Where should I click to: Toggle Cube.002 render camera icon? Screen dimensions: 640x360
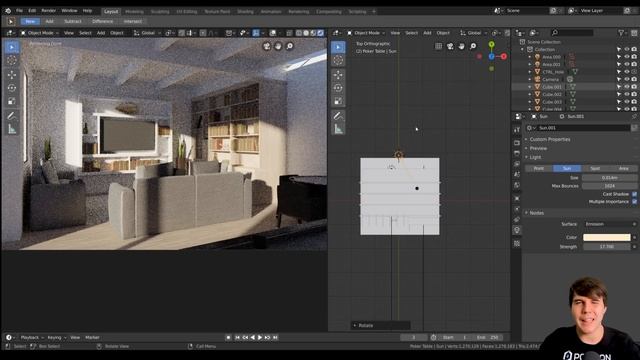pos(634,94)
